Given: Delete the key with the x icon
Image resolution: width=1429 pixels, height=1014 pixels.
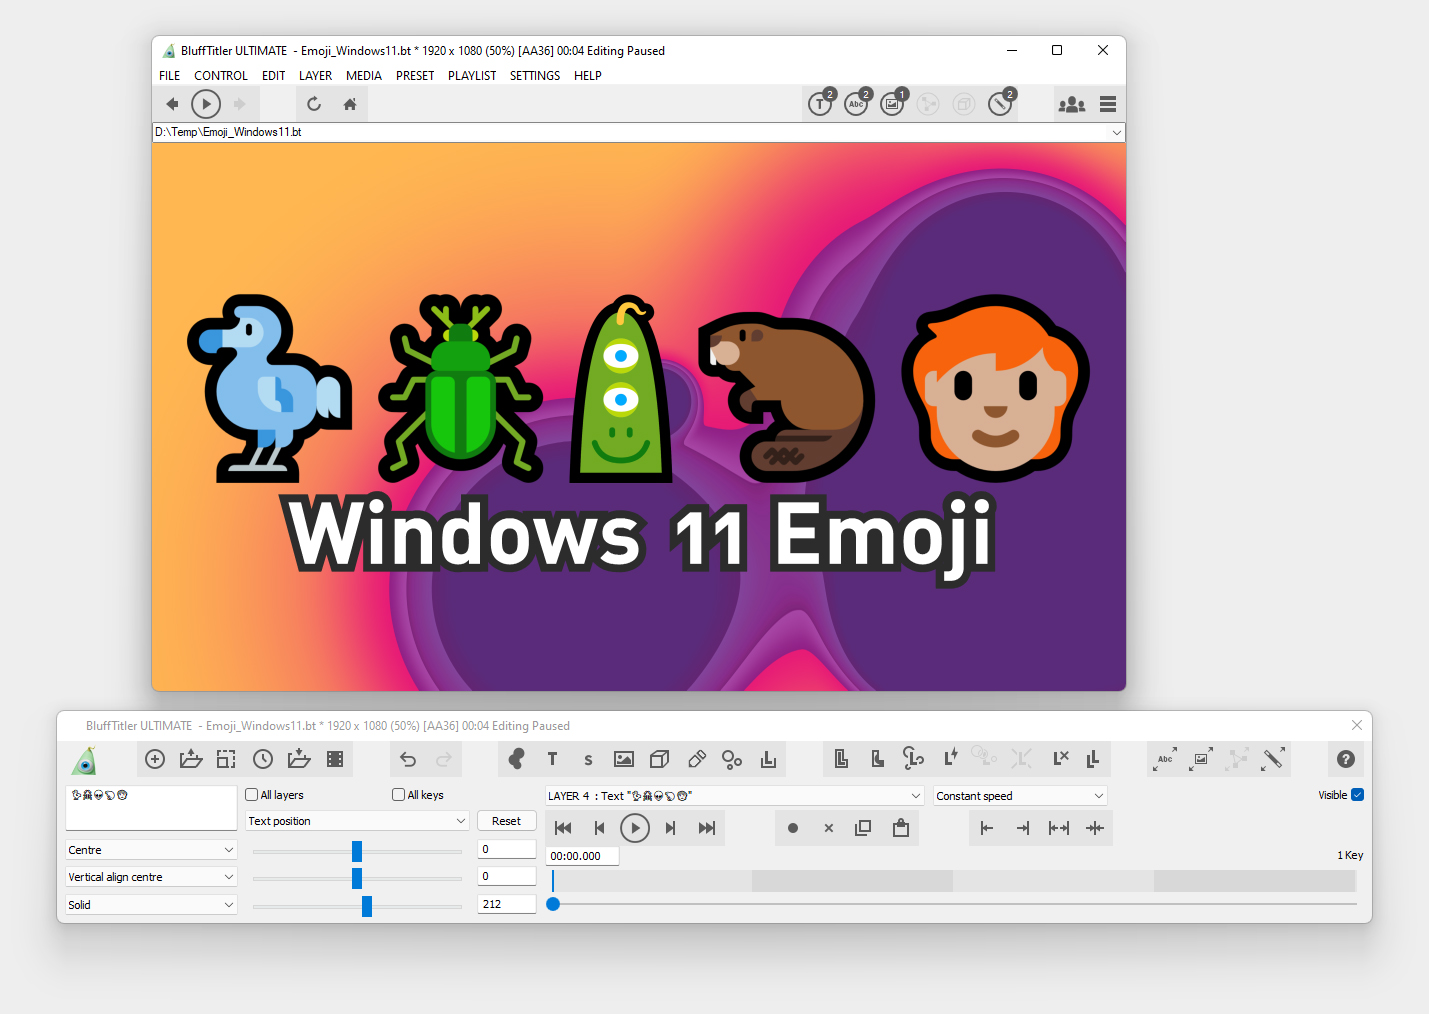Looking at the screenshot, I should 829,828.
